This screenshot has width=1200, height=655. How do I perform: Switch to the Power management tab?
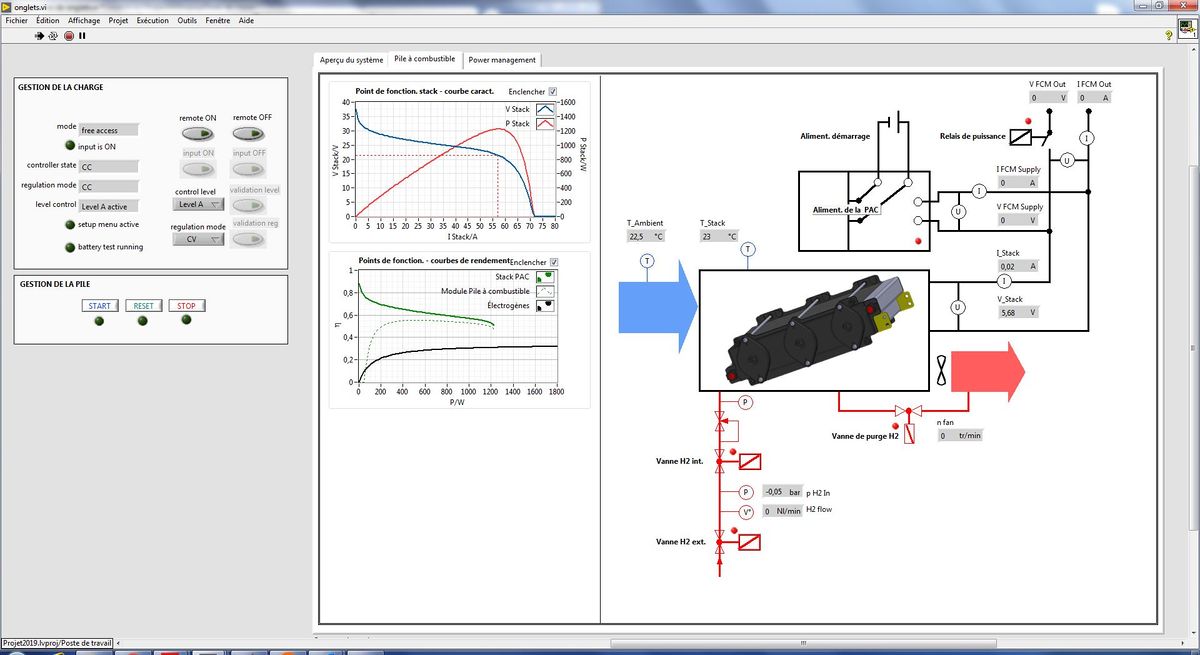tap(502, 60)
